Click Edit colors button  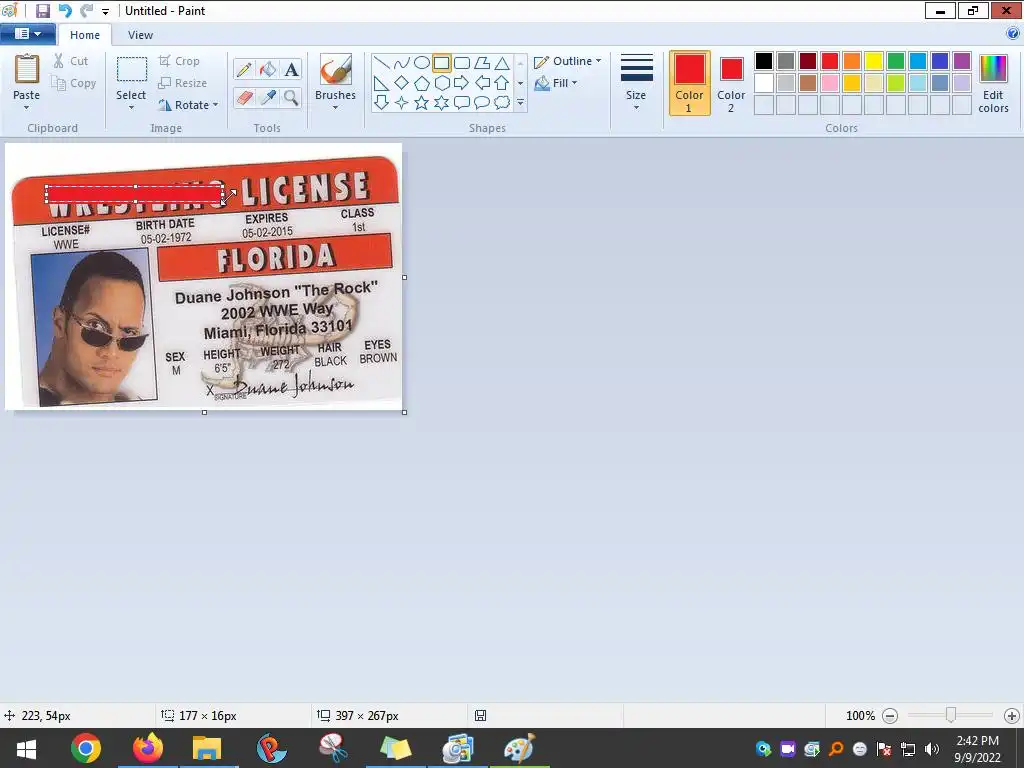click(x=993, y=83)
